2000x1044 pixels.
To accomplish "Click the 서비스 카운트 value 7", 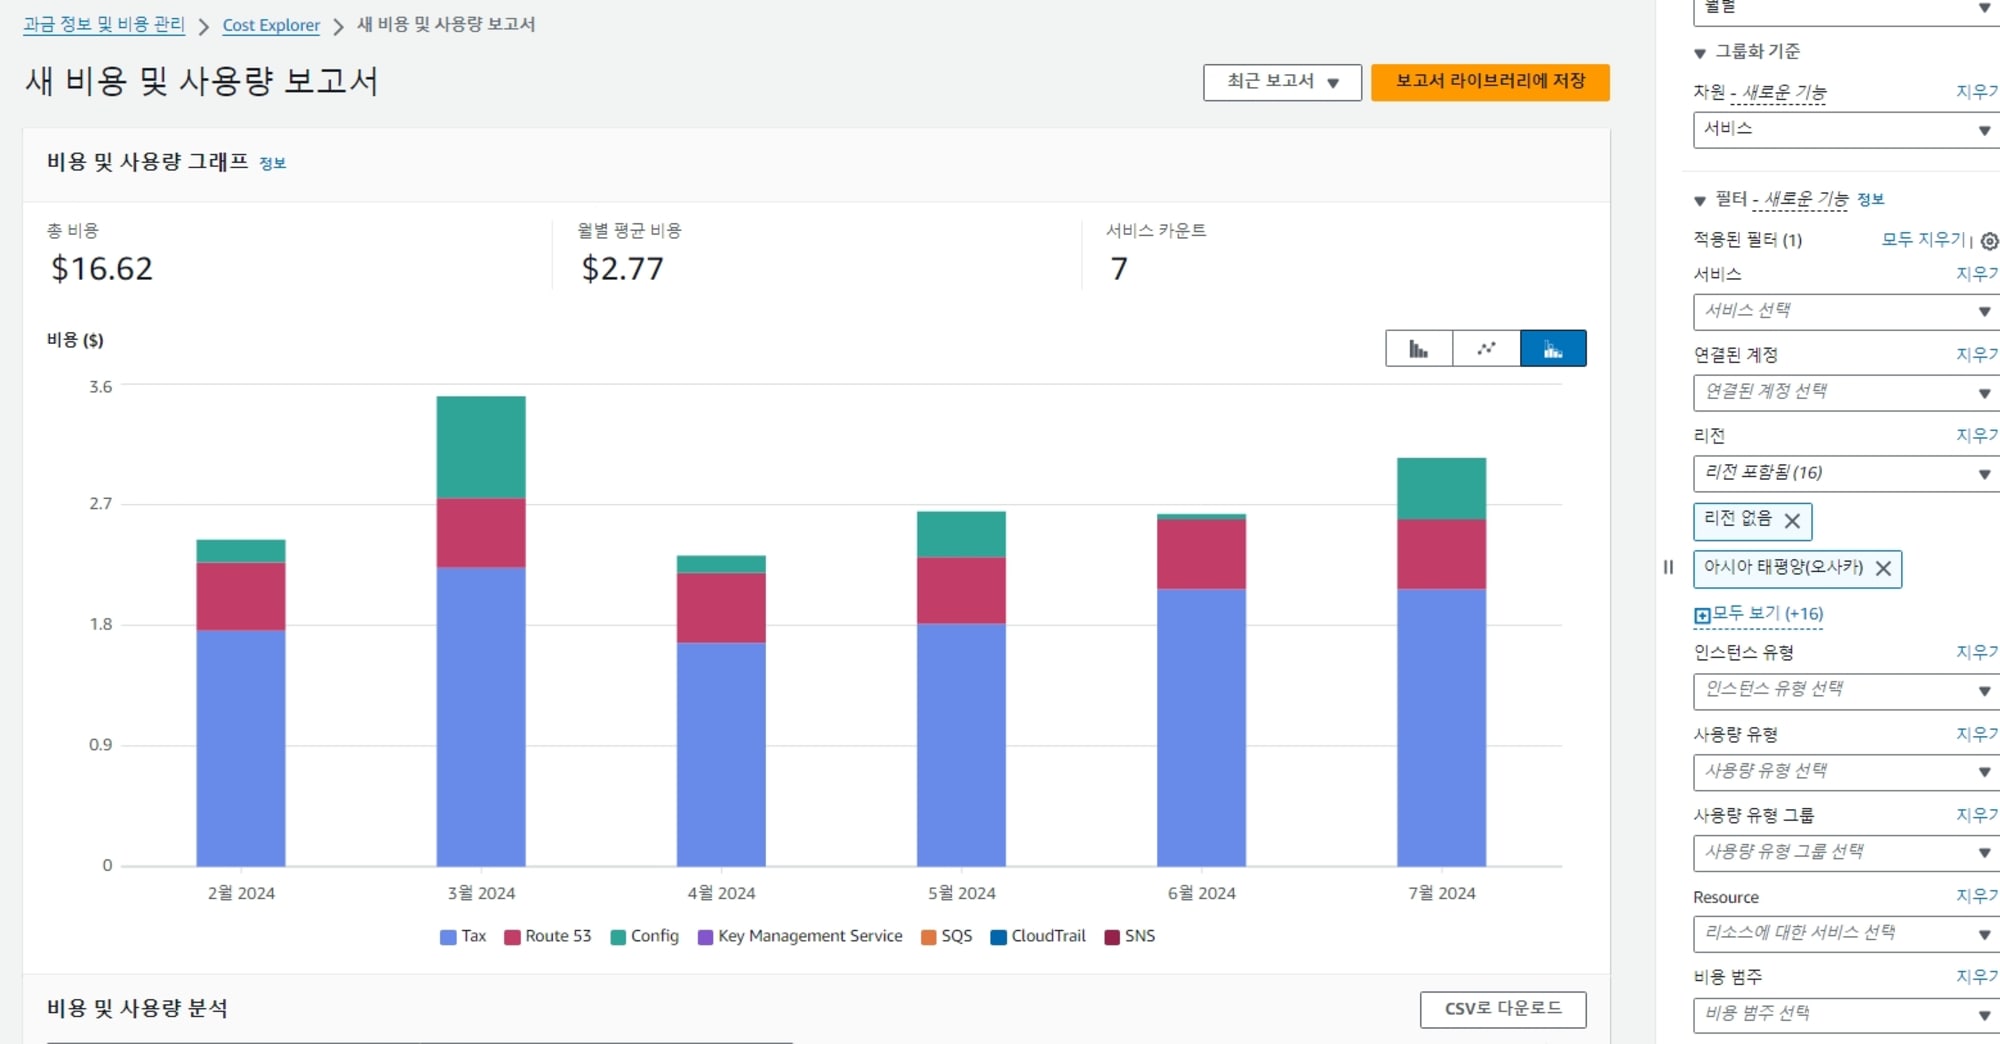I will (x=1119, y=269).
